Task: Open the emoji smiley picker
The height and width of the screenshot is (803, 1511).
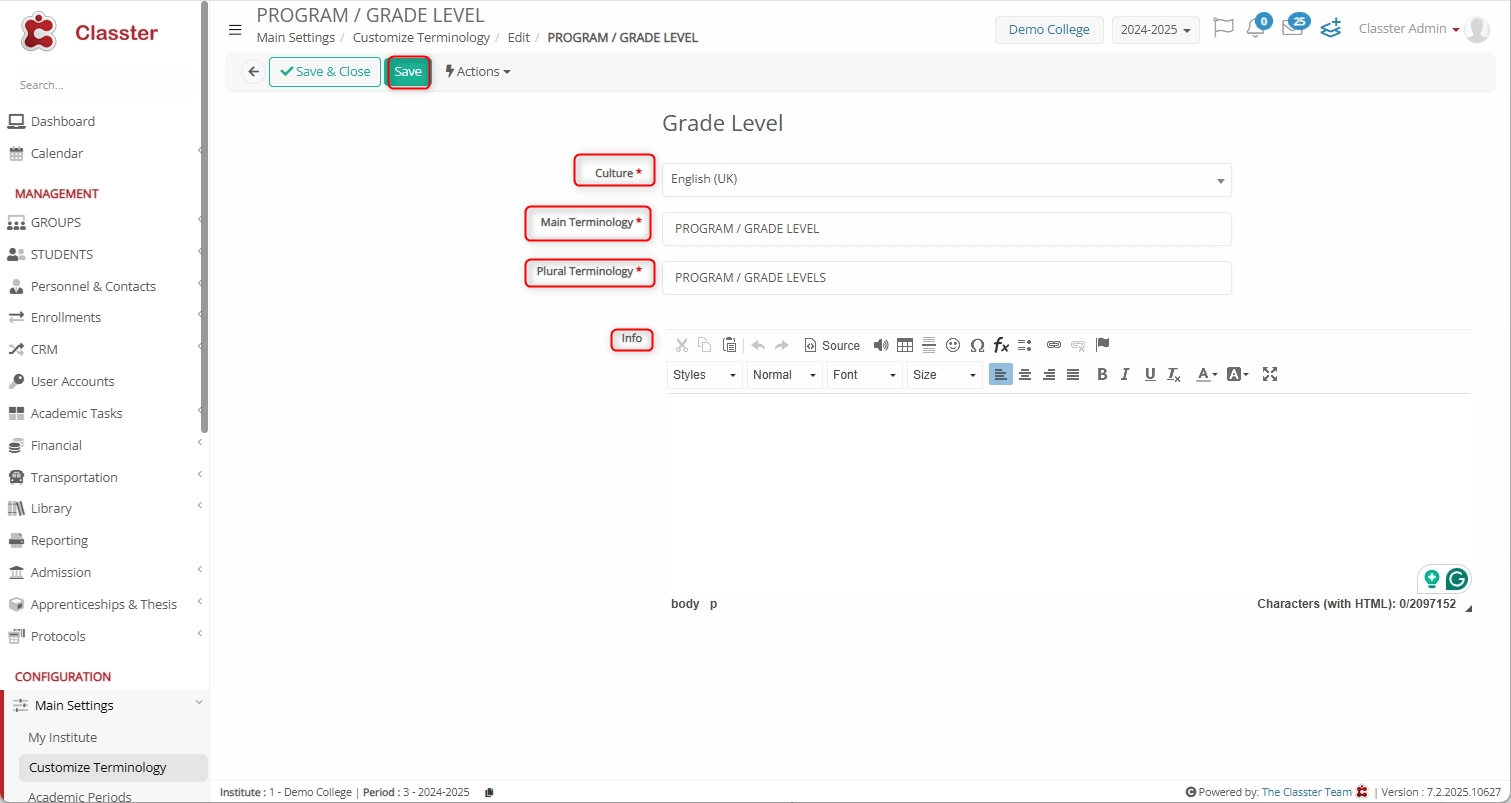Action: click(953, 345)
